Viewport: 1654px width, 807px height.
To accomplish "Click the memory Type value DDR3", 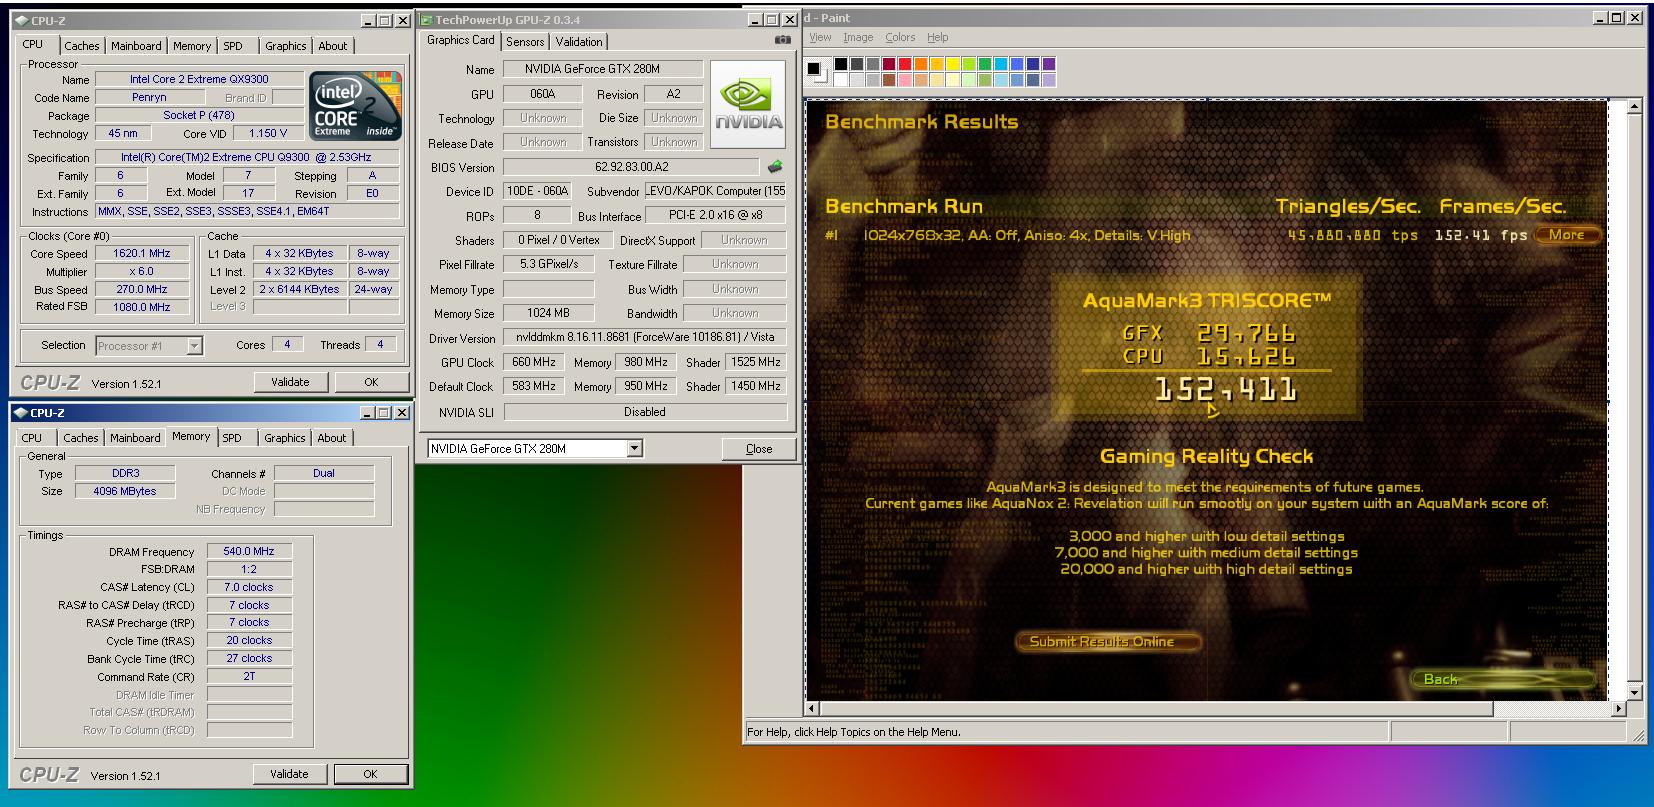I will coord(126,473).
